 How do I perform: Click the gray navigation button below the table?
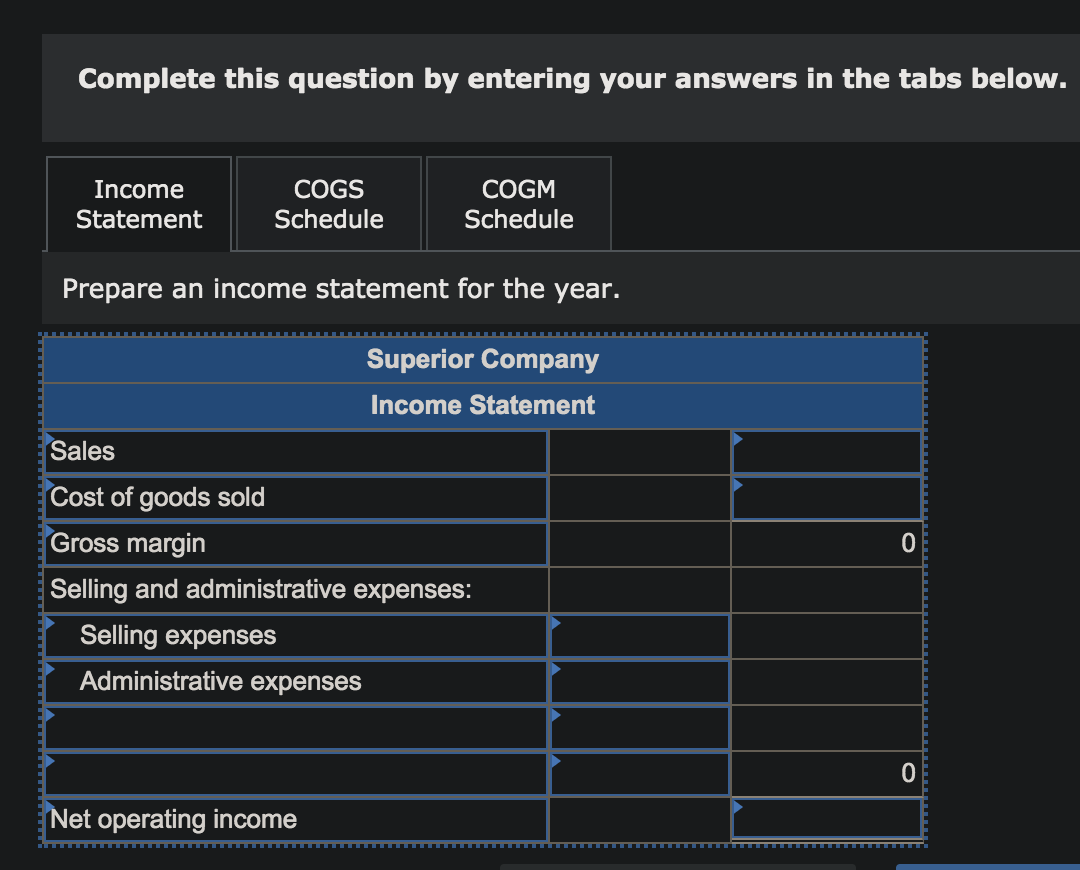pyautogui.click(x=680, y=866)
